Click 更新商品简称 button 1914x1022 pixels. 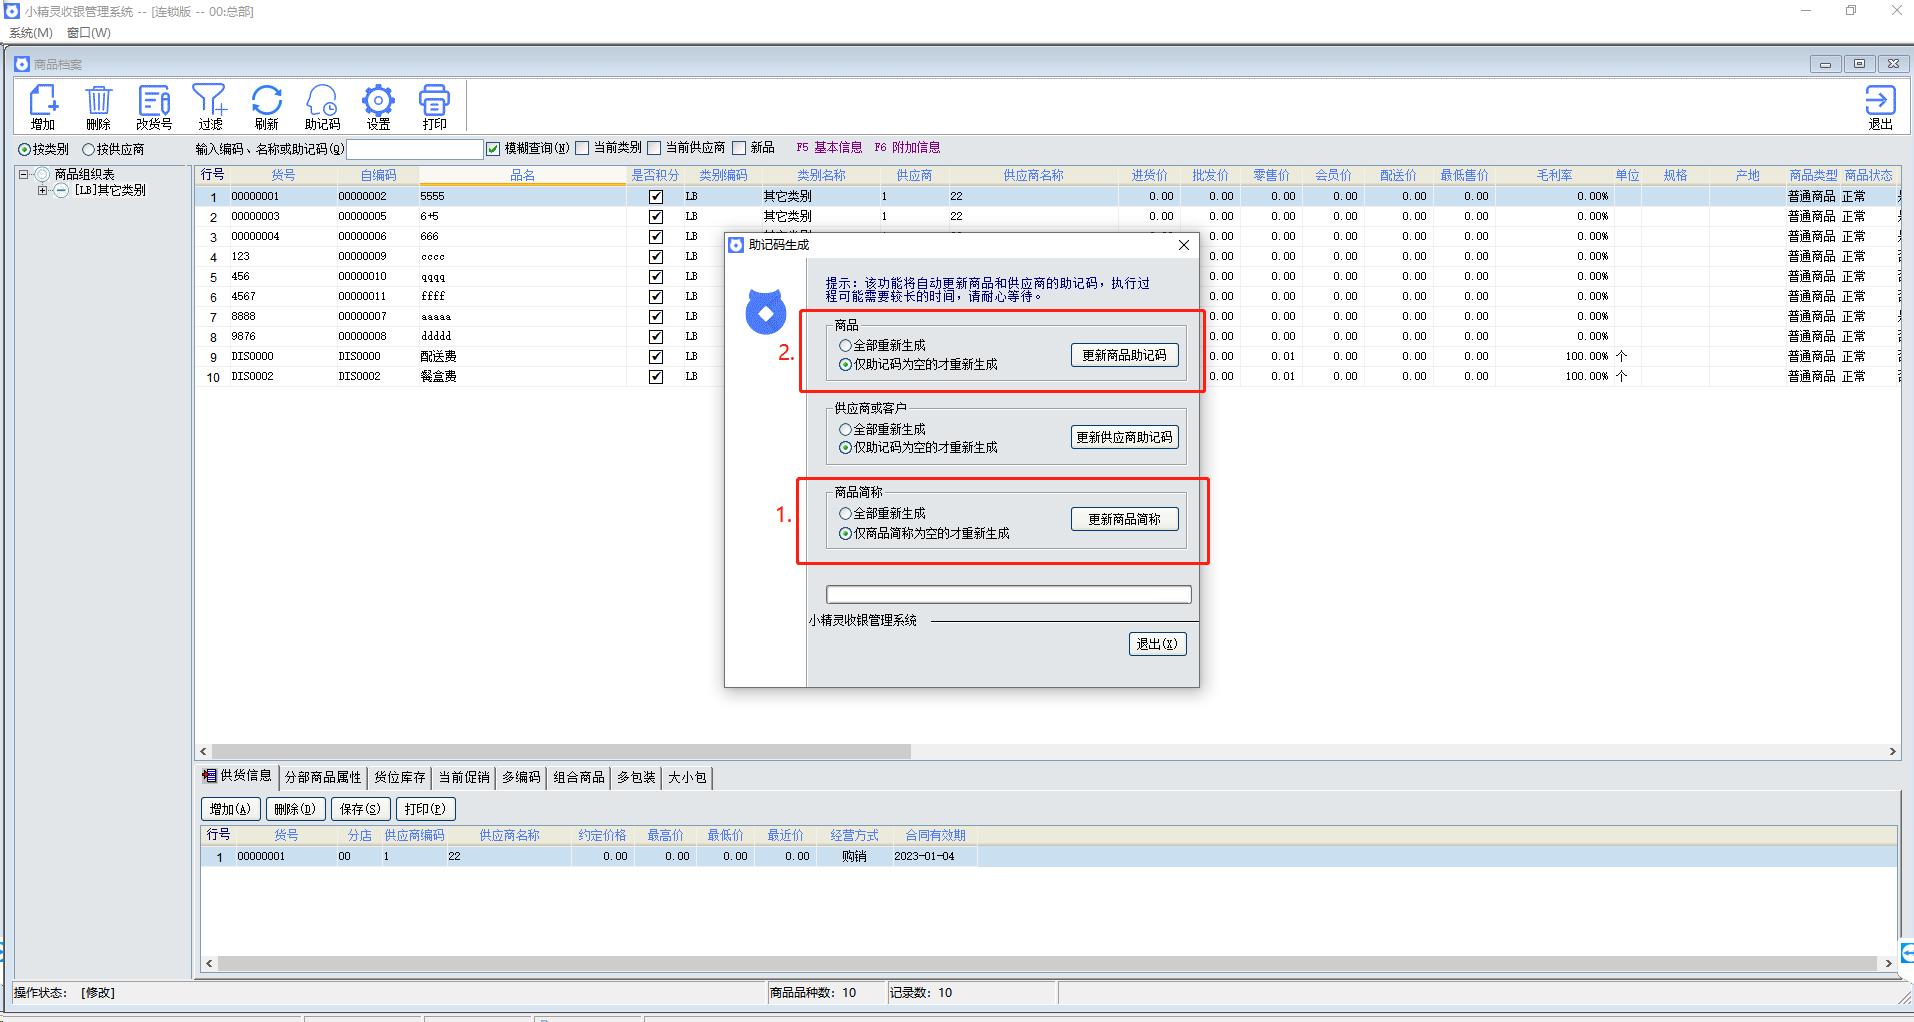pyautogui.click(x=1125, y=519)
